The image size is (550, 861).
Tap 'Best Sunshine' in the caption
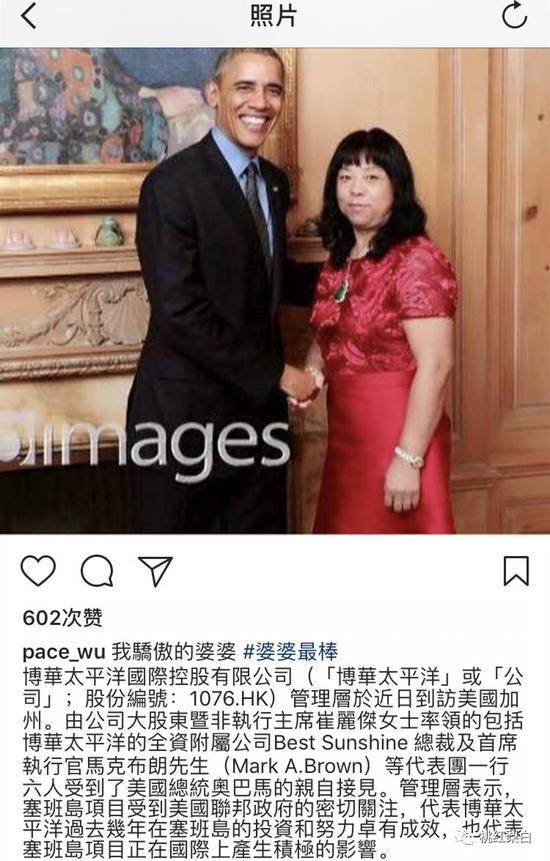[x=340, y=743]
